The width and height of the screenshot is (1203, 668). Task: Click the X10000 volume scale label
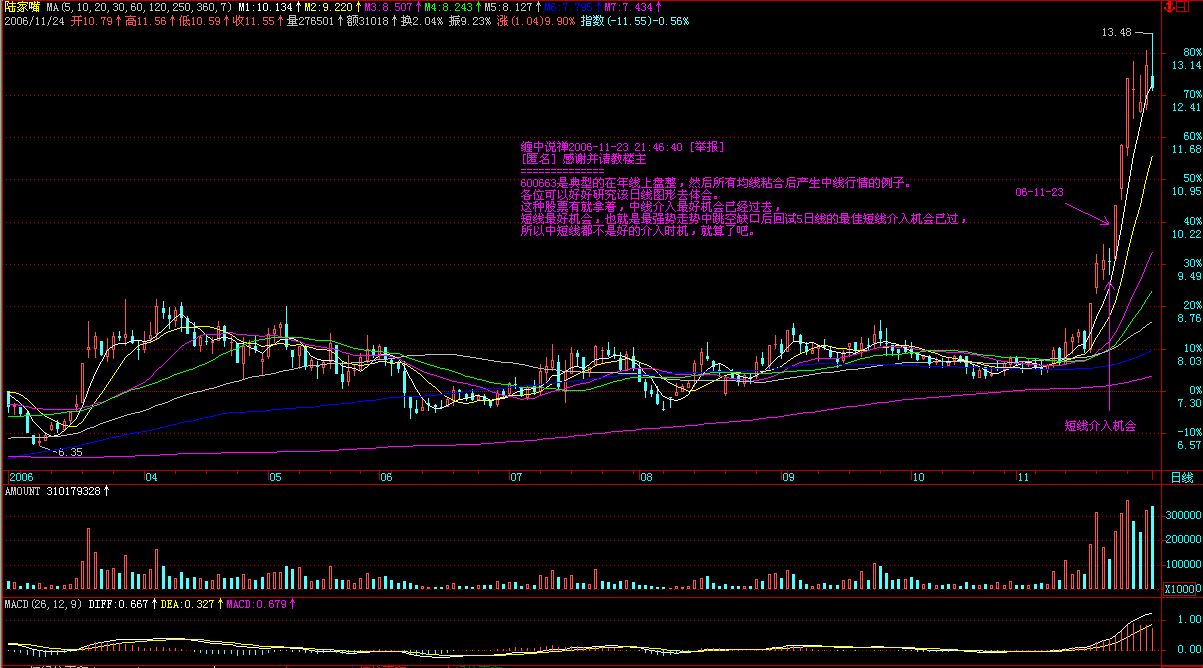coord(1182,588)
